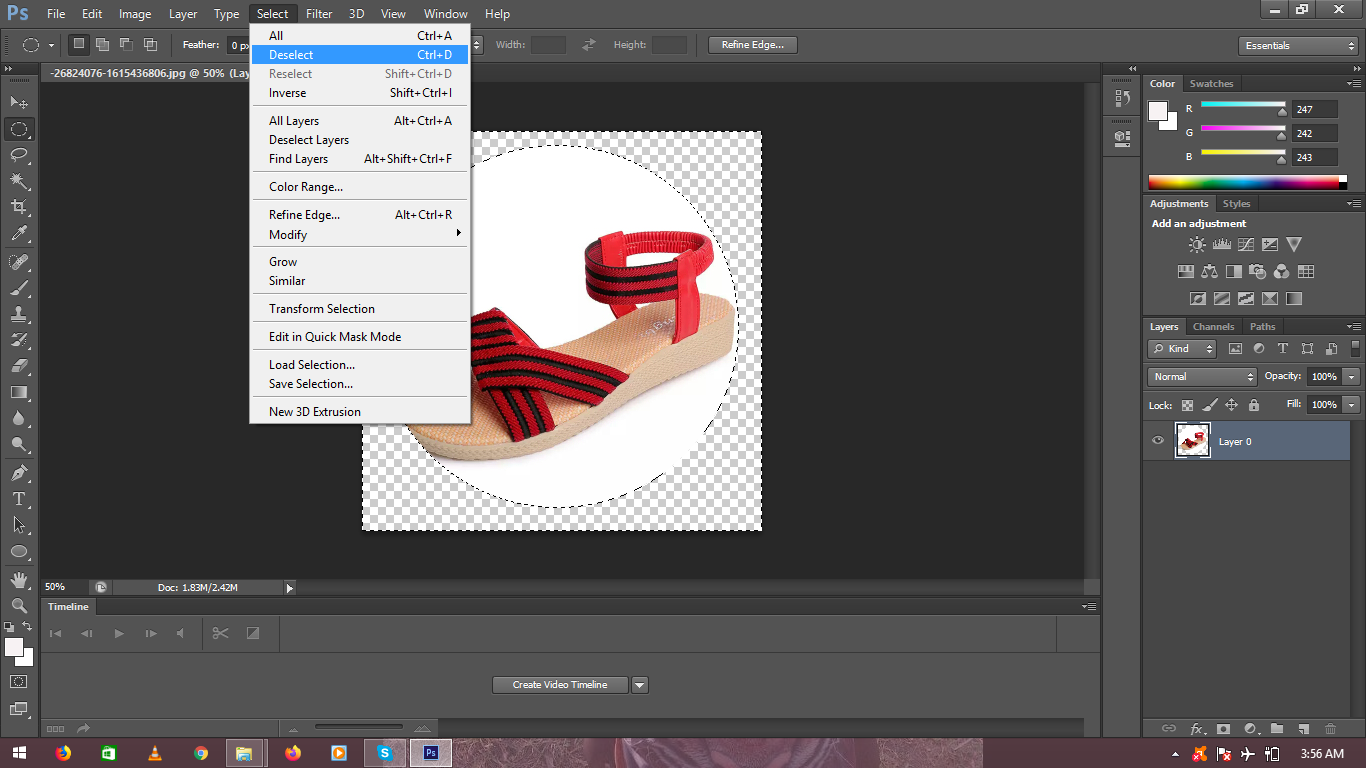1366x768 pixels.
Task: Select the Eyedropper tool
Action: [19, 234]
